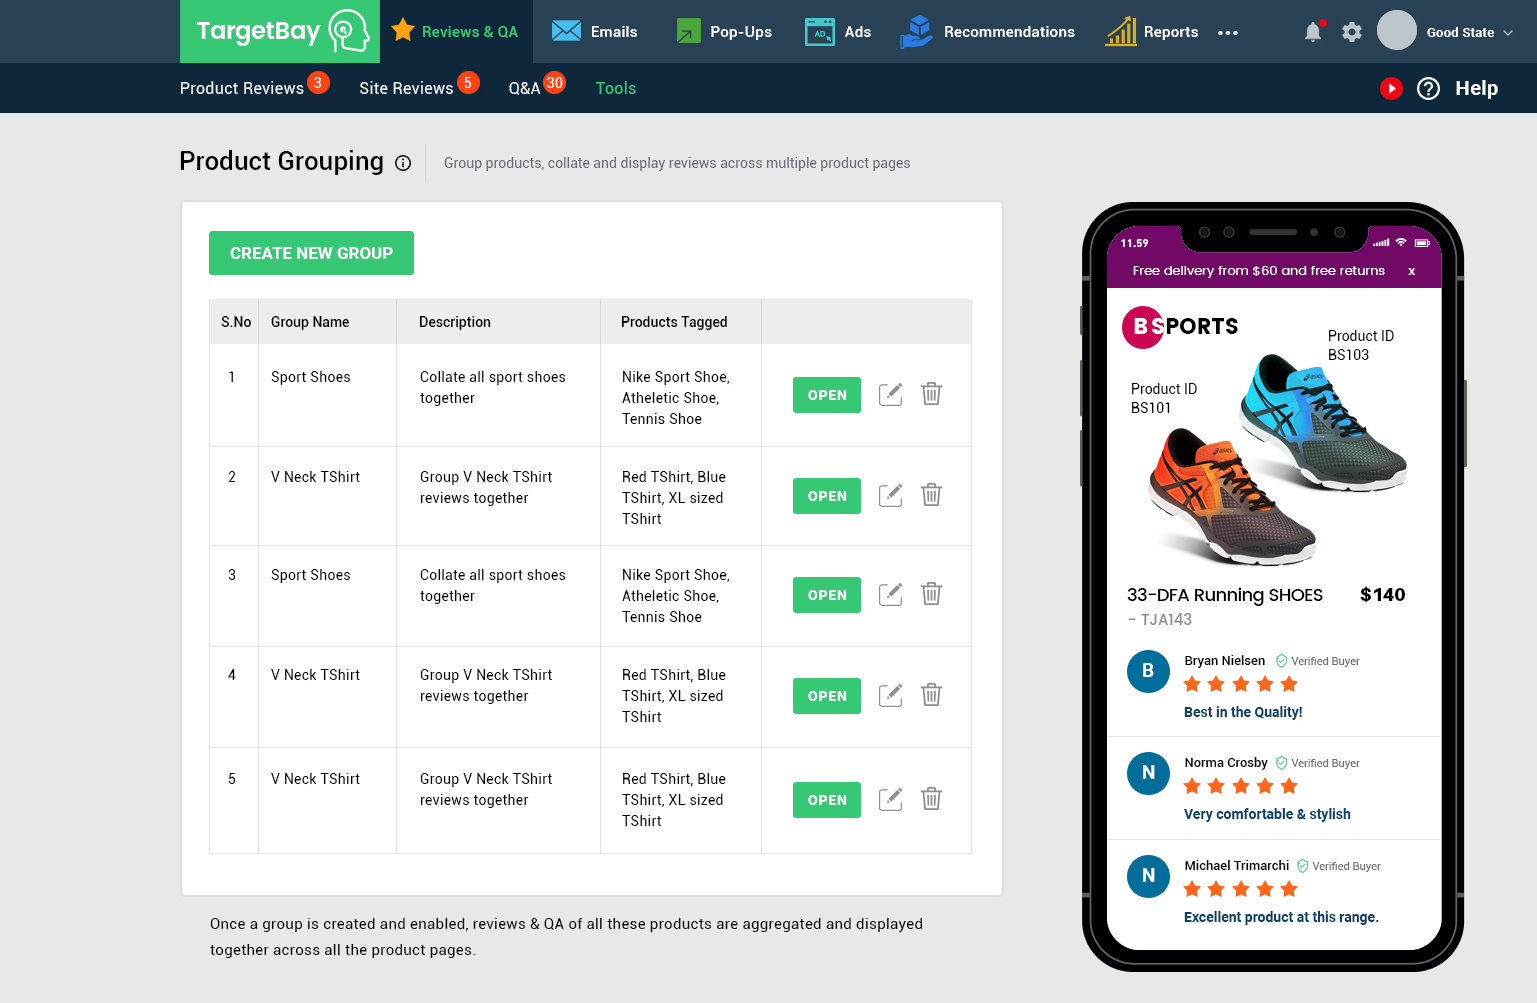Open the Ads section
This screenshot has height=1003, width=1537.
838,32
